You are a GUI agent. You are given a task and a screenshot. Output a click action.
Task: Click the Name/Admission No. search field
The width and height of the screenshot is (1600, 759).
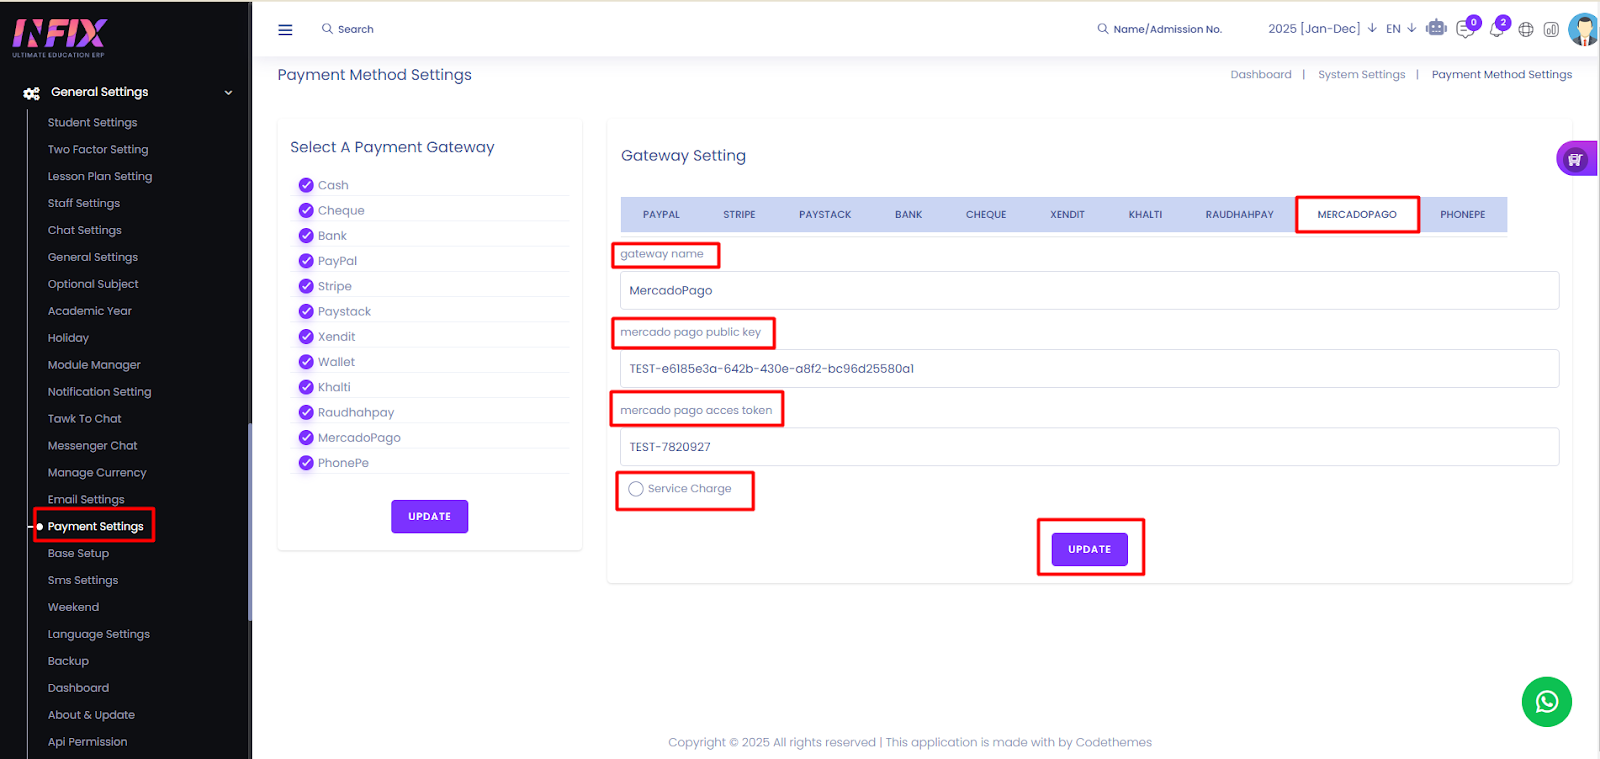1167,29
